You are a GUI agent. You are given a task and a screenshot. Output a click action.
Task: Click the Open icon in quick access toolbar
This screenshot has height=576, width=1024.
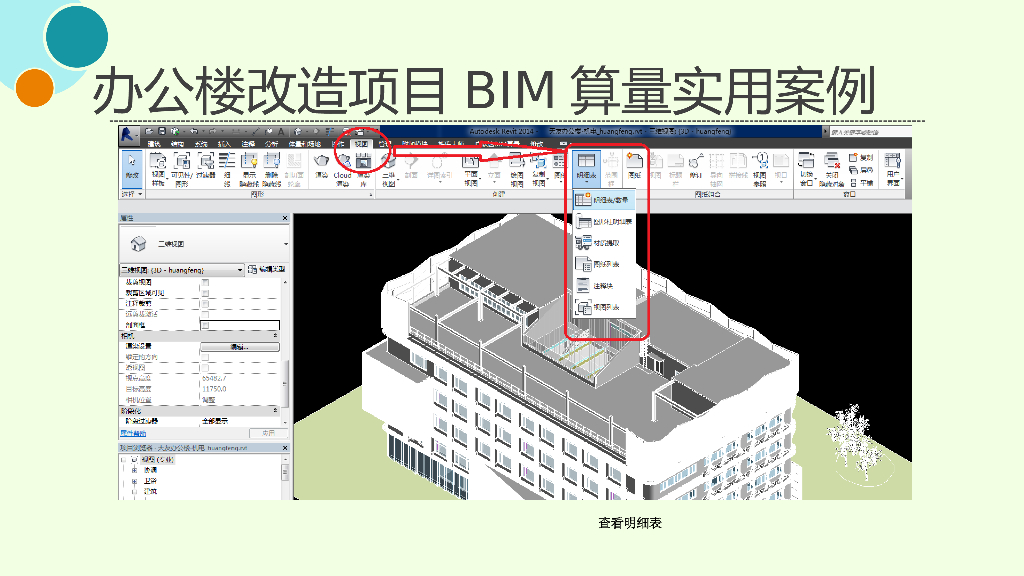[x=150, y=131]
